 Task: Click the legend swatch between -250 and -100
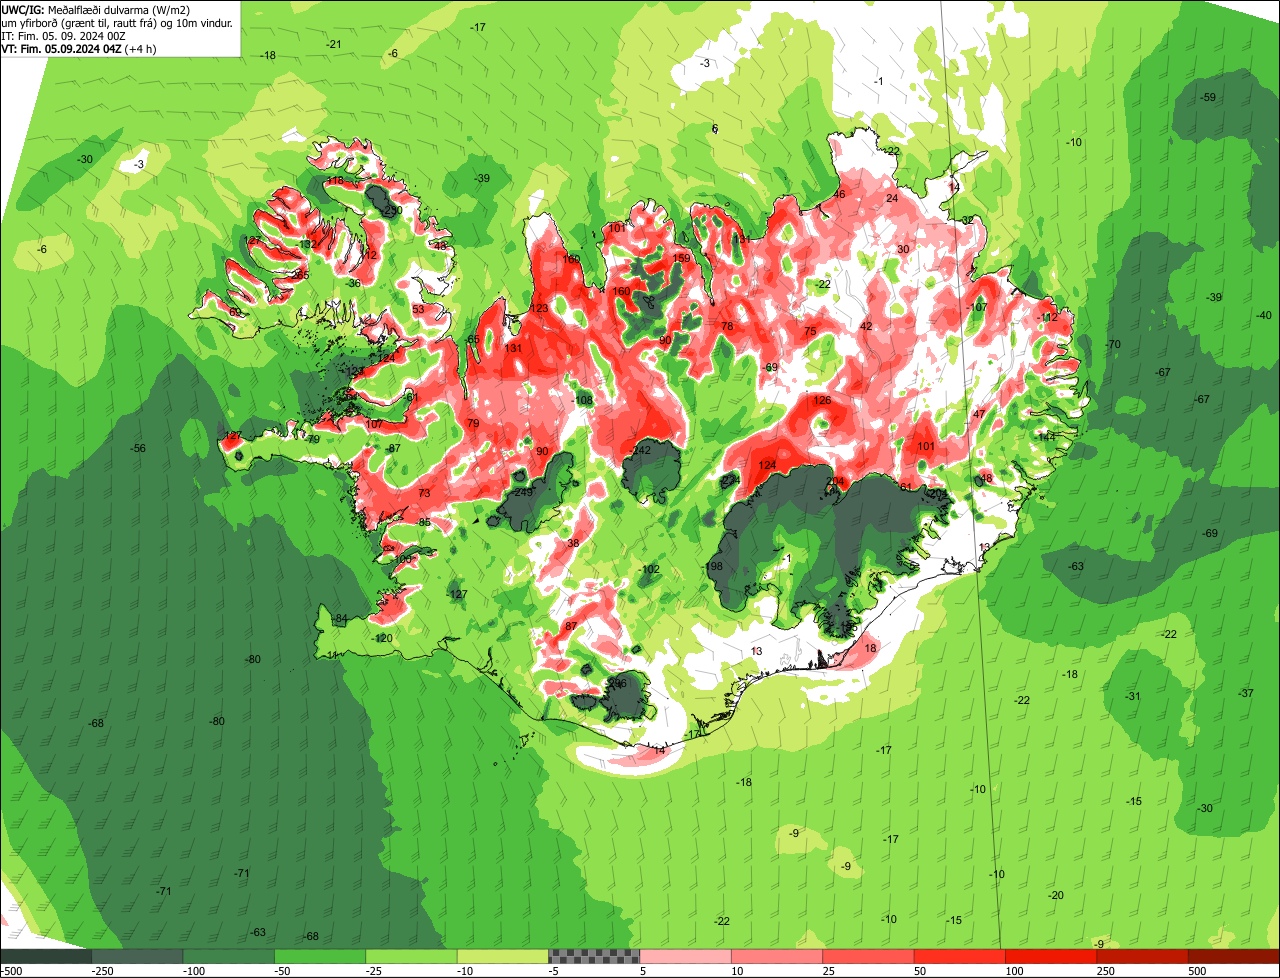pyautogui.click(x=137, y=956)
